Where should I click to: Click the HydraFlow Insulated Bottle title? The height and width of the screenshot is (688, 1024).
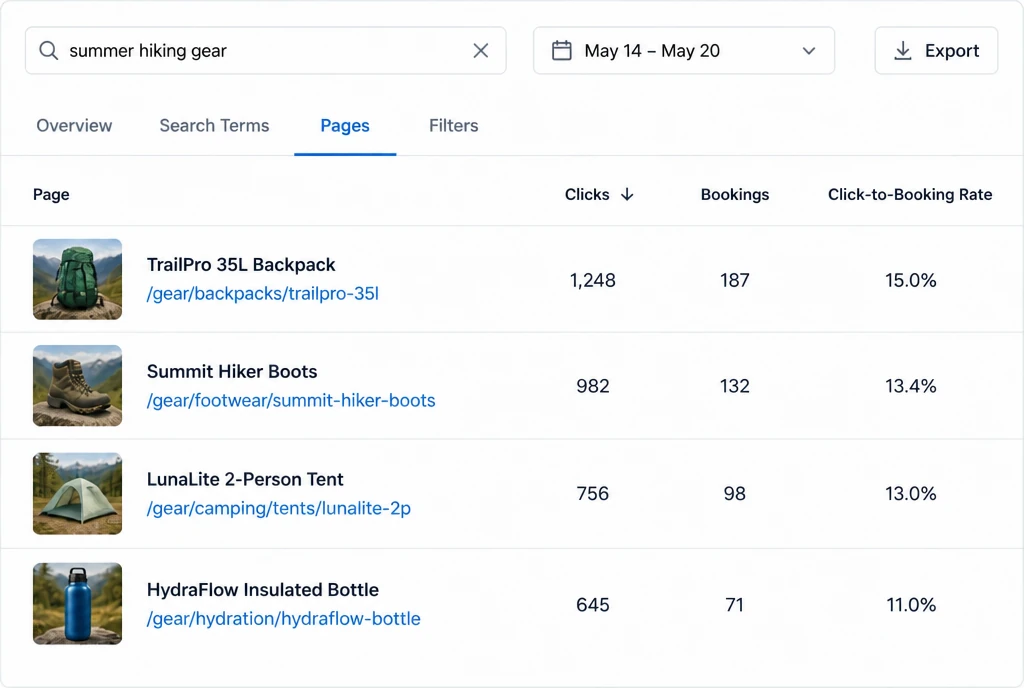pyautogui.click(x=263, y=589)
